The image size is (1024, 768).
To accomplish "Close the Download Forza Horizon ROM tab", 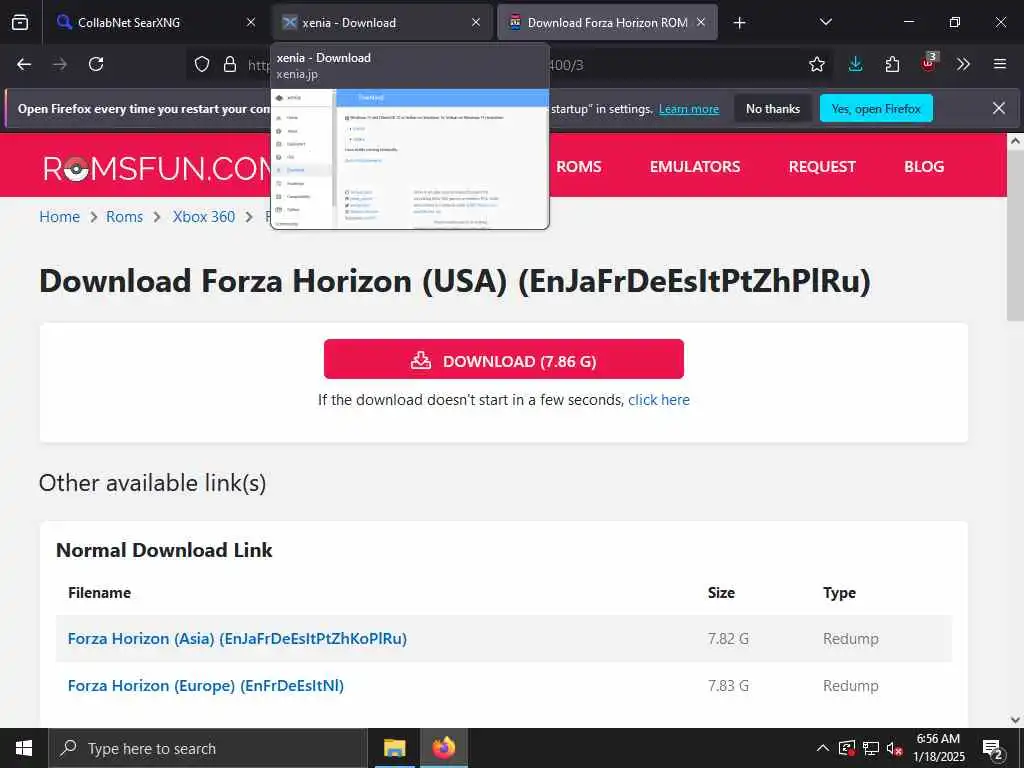I will (701, 22).
